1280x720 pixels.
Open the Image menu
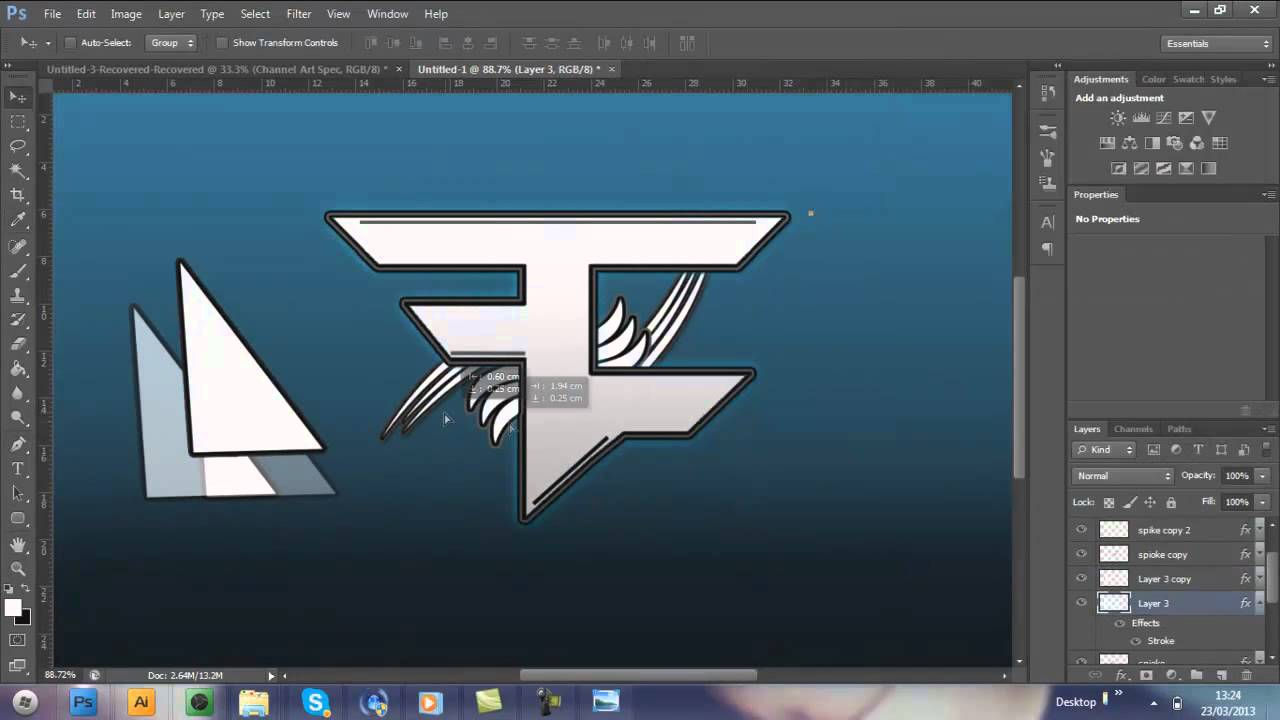tap(126, 14)
